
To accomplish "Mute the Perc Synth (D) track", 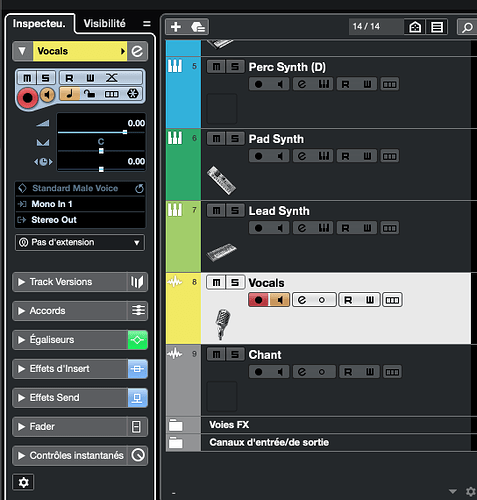I will [216, 67].
